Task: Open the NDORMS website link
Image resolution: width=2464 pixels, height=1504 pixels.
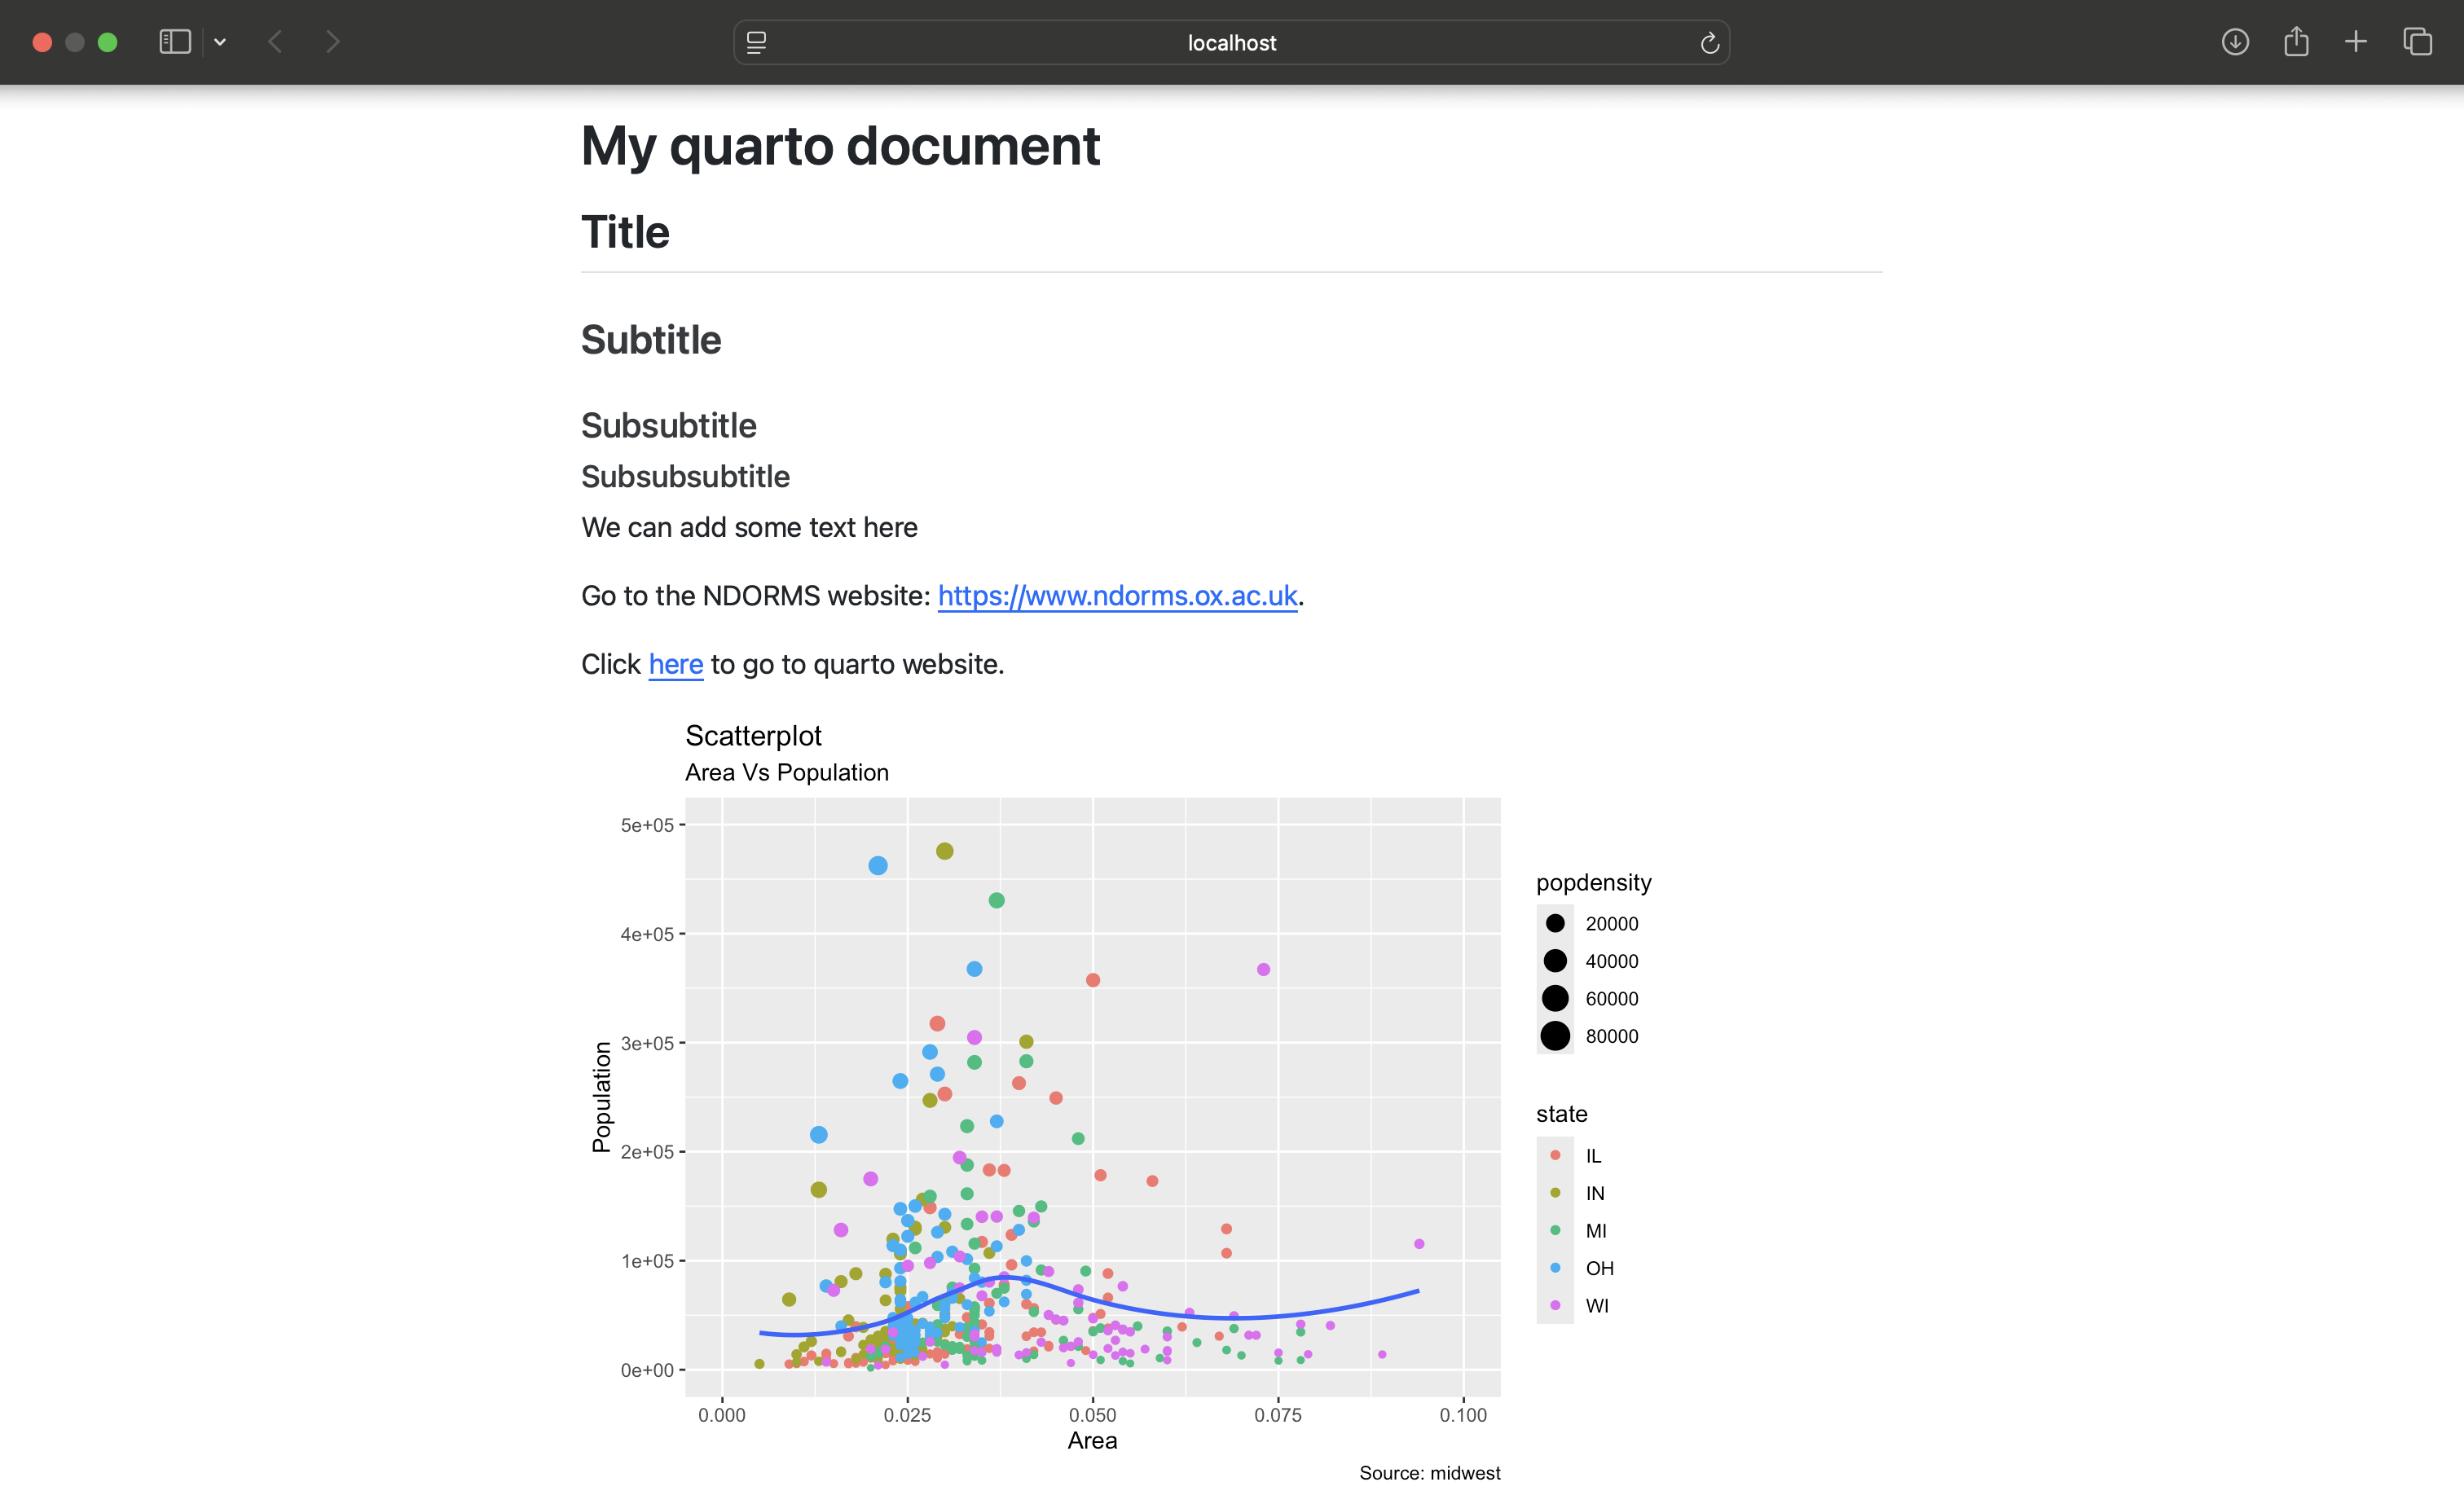Action: [1116, 595]
